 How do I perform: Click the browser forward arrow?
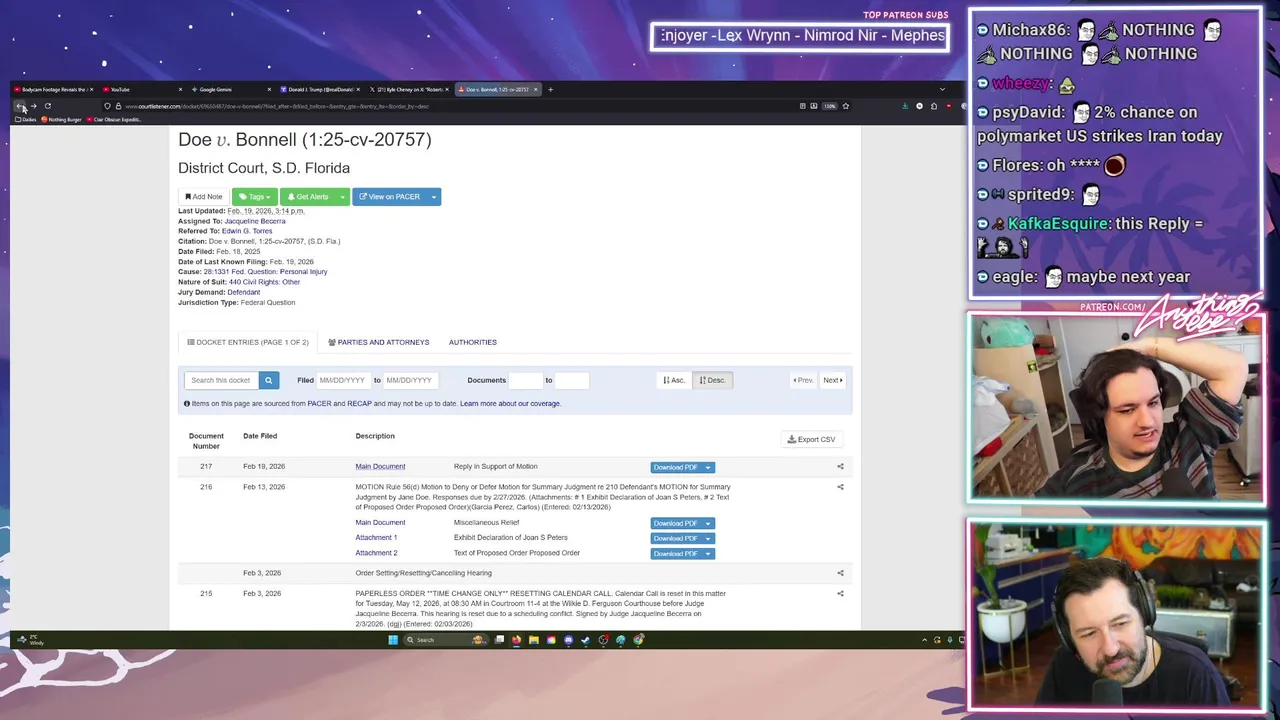[x=33, y=106]
